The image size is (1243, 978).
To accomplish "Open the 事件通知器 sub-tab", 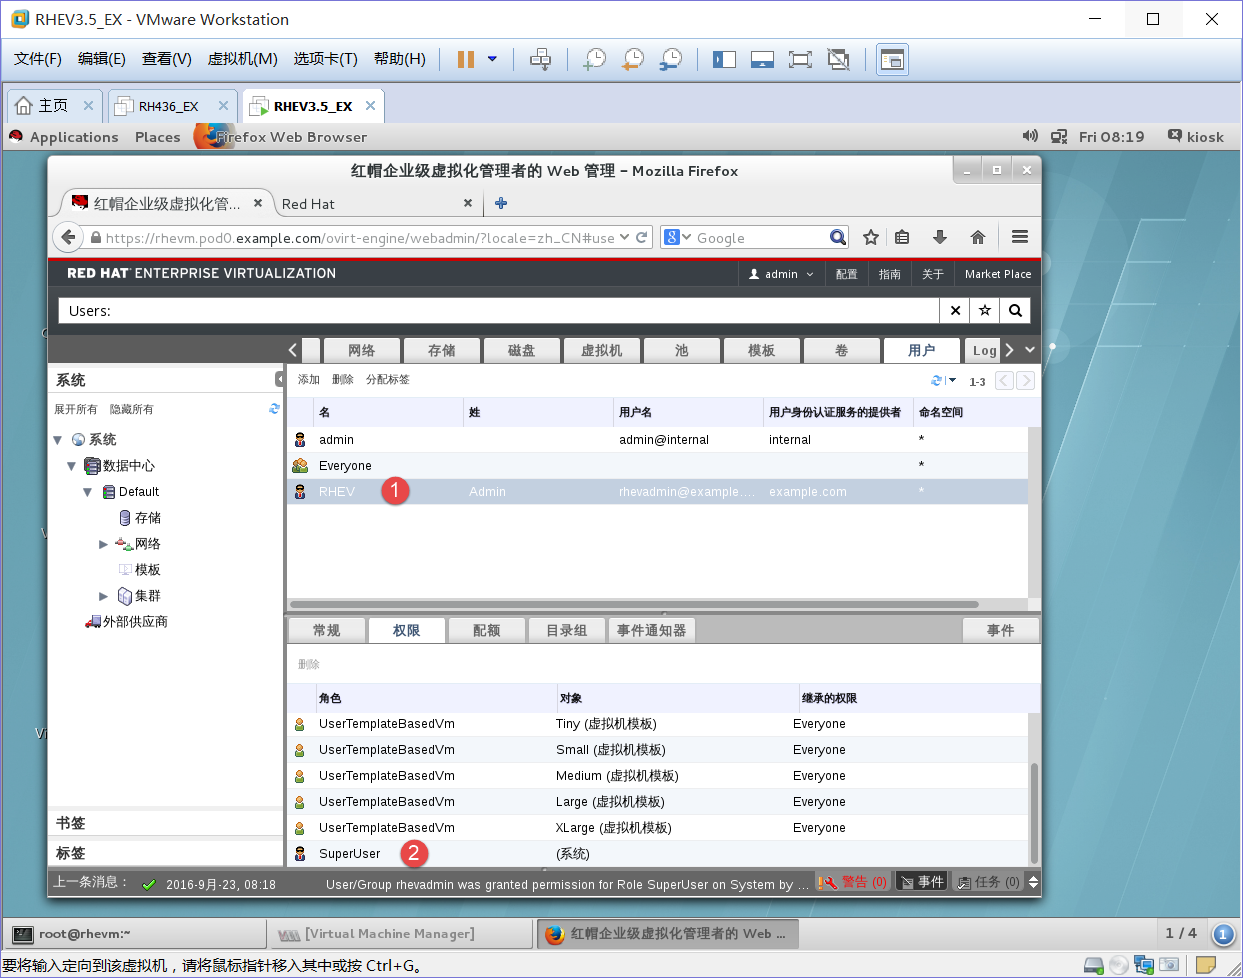I will click(x=652, y=630).
